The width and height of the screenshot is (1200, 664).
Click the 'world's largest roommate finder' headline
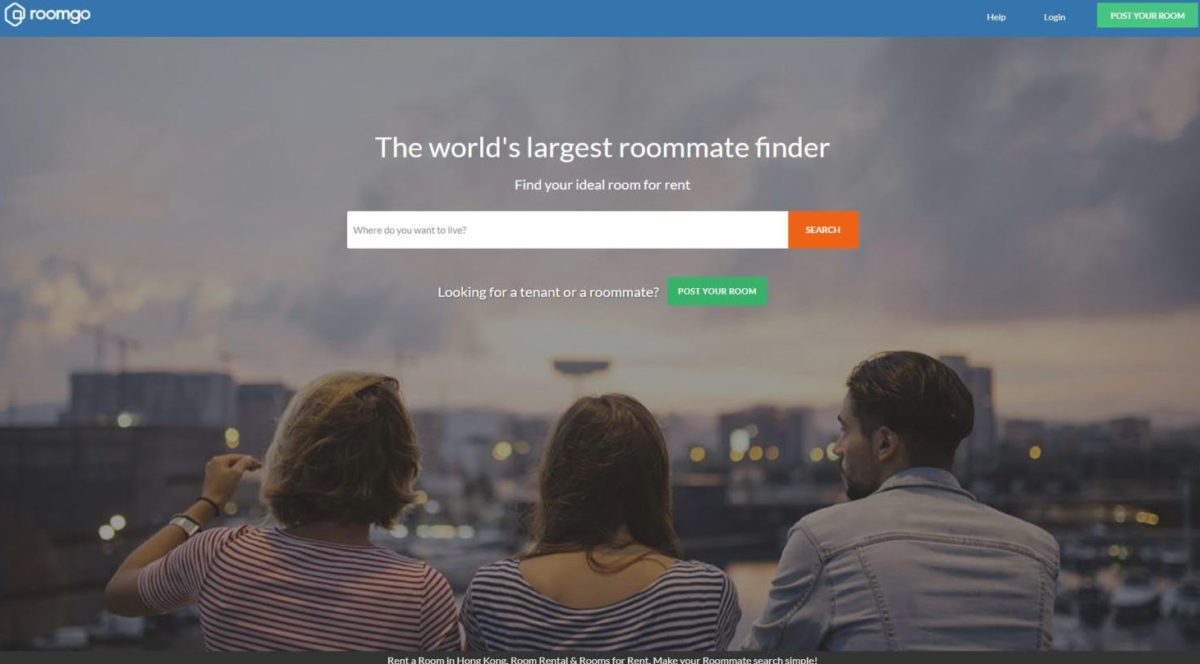click(602, 147)
